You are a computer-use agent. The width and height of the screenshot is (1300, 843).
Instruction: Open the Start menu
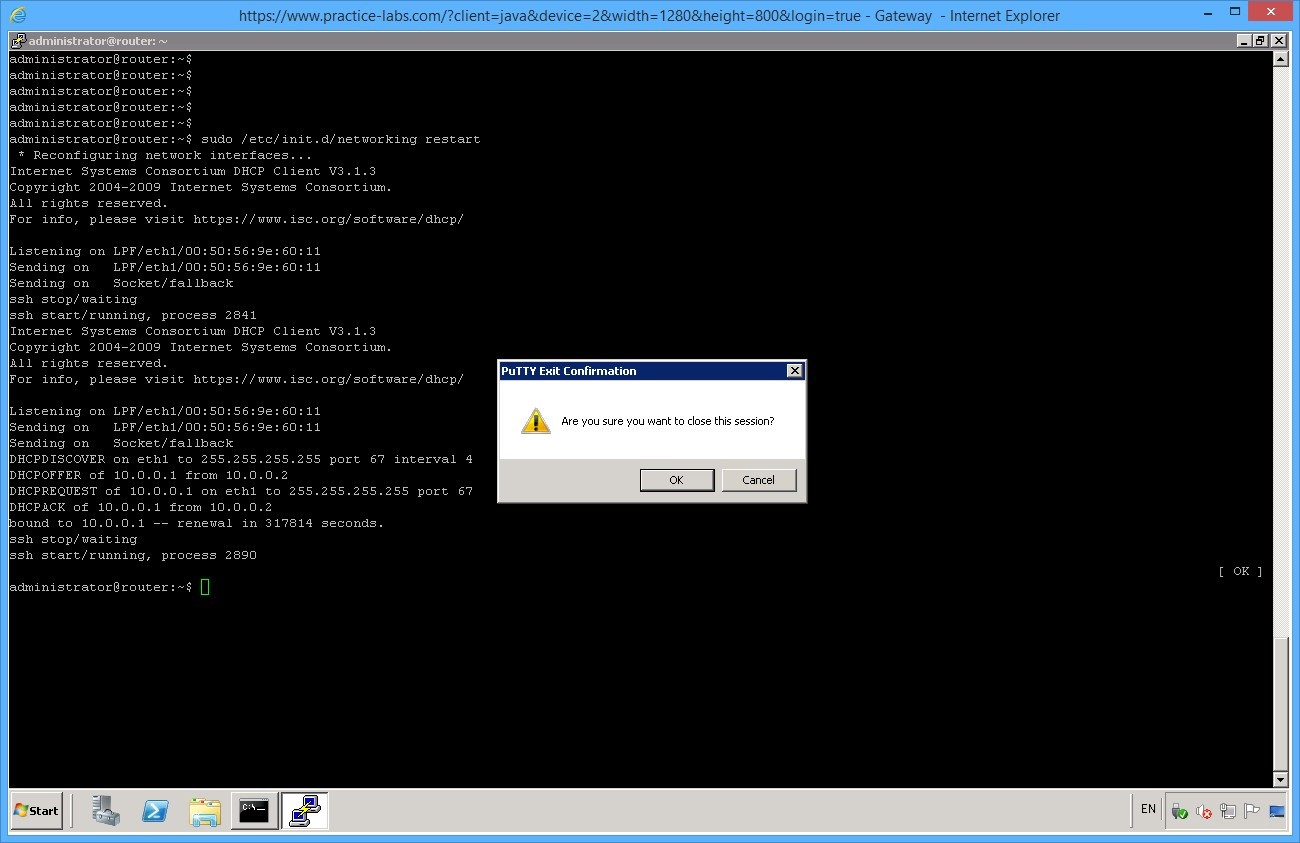click(36, 811)
